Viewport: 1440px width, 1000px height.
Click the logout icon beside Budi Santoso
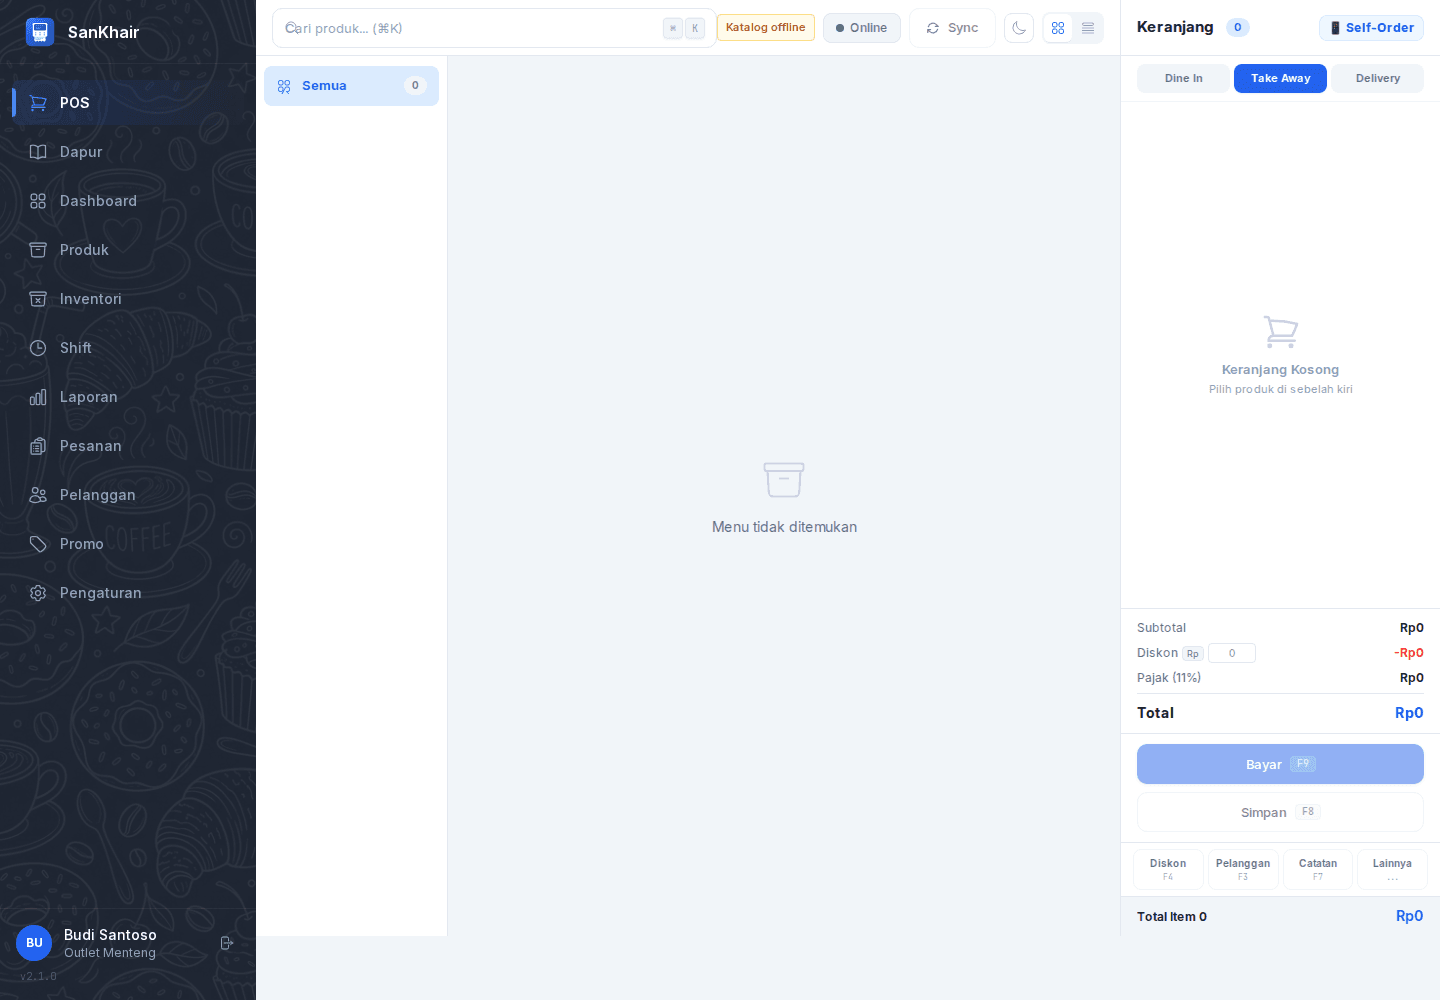[227, 943]
